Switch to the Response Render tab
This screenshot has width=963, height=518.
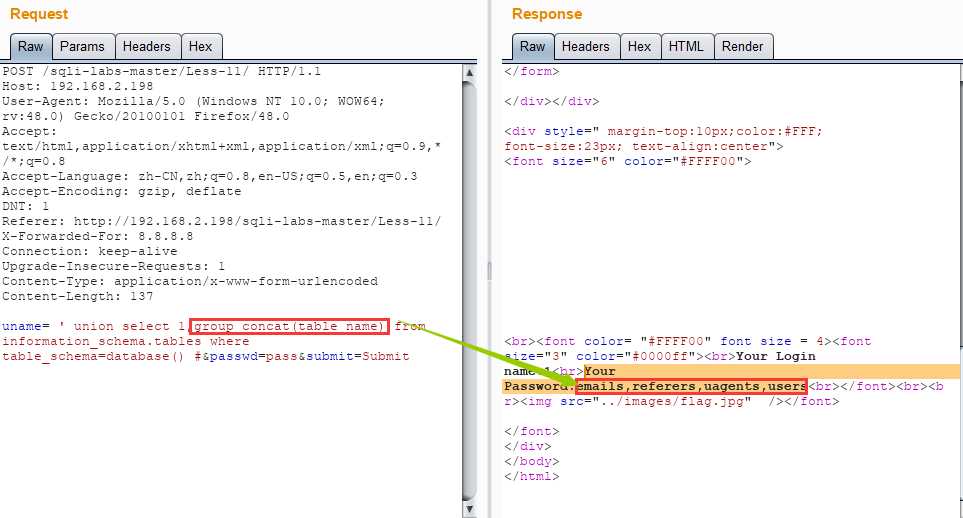[x=743, y=47]
